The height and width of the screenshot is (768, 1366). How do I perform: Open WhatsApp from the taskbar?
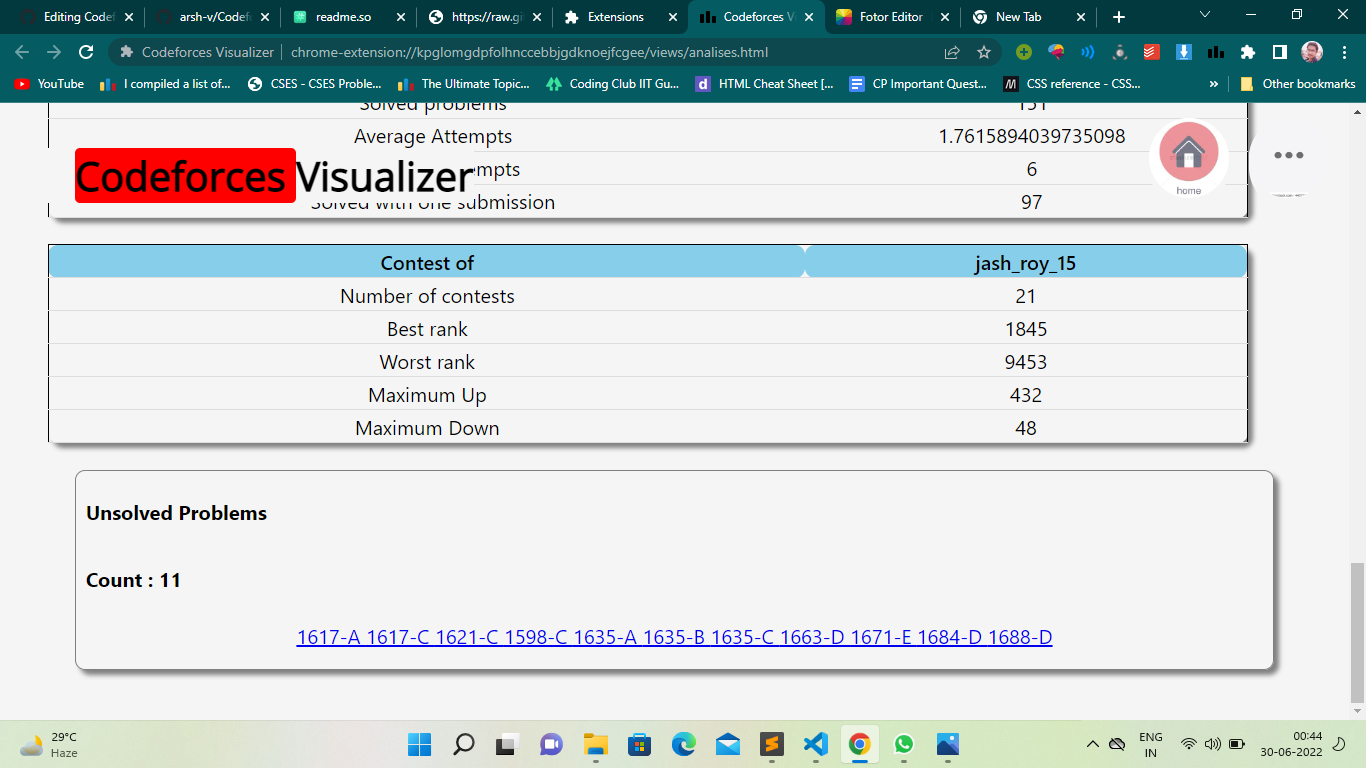905,745
